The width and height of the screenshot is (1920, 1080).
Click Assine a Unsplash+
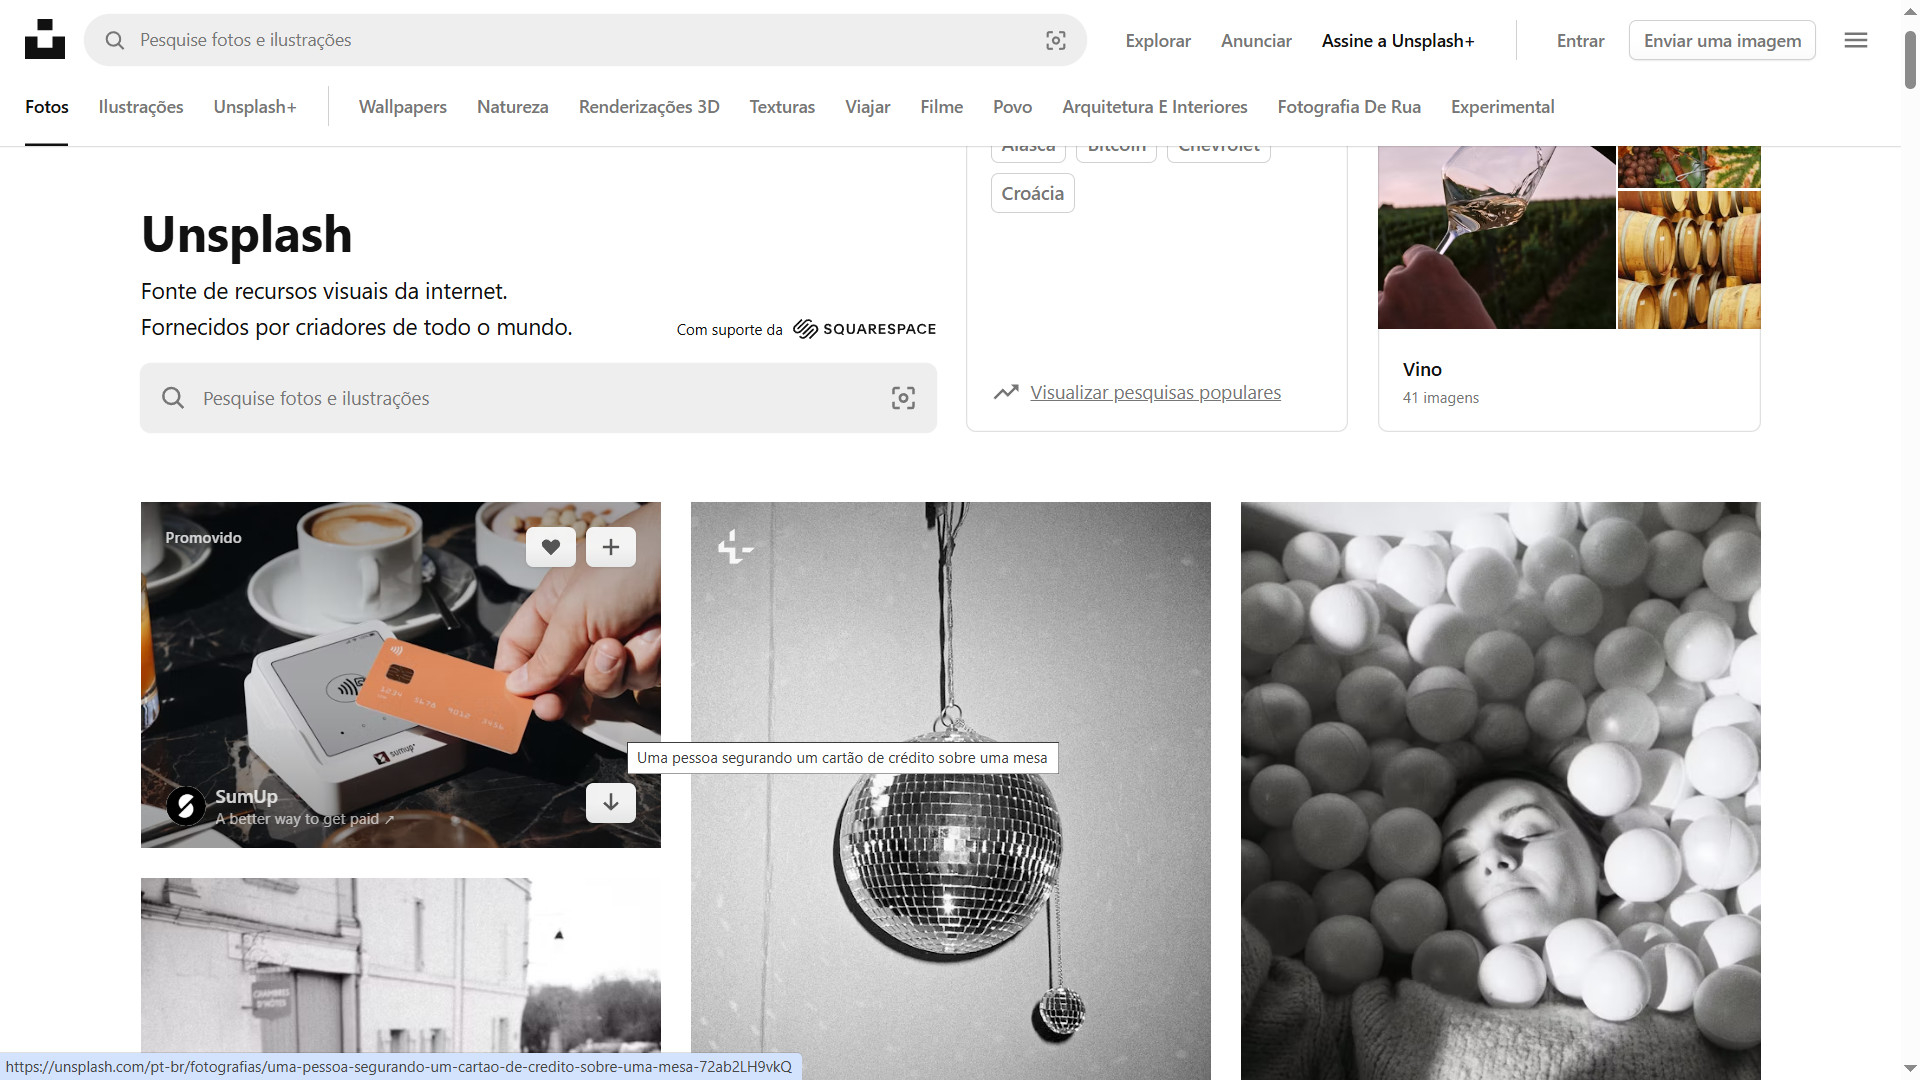point(1398,41)
